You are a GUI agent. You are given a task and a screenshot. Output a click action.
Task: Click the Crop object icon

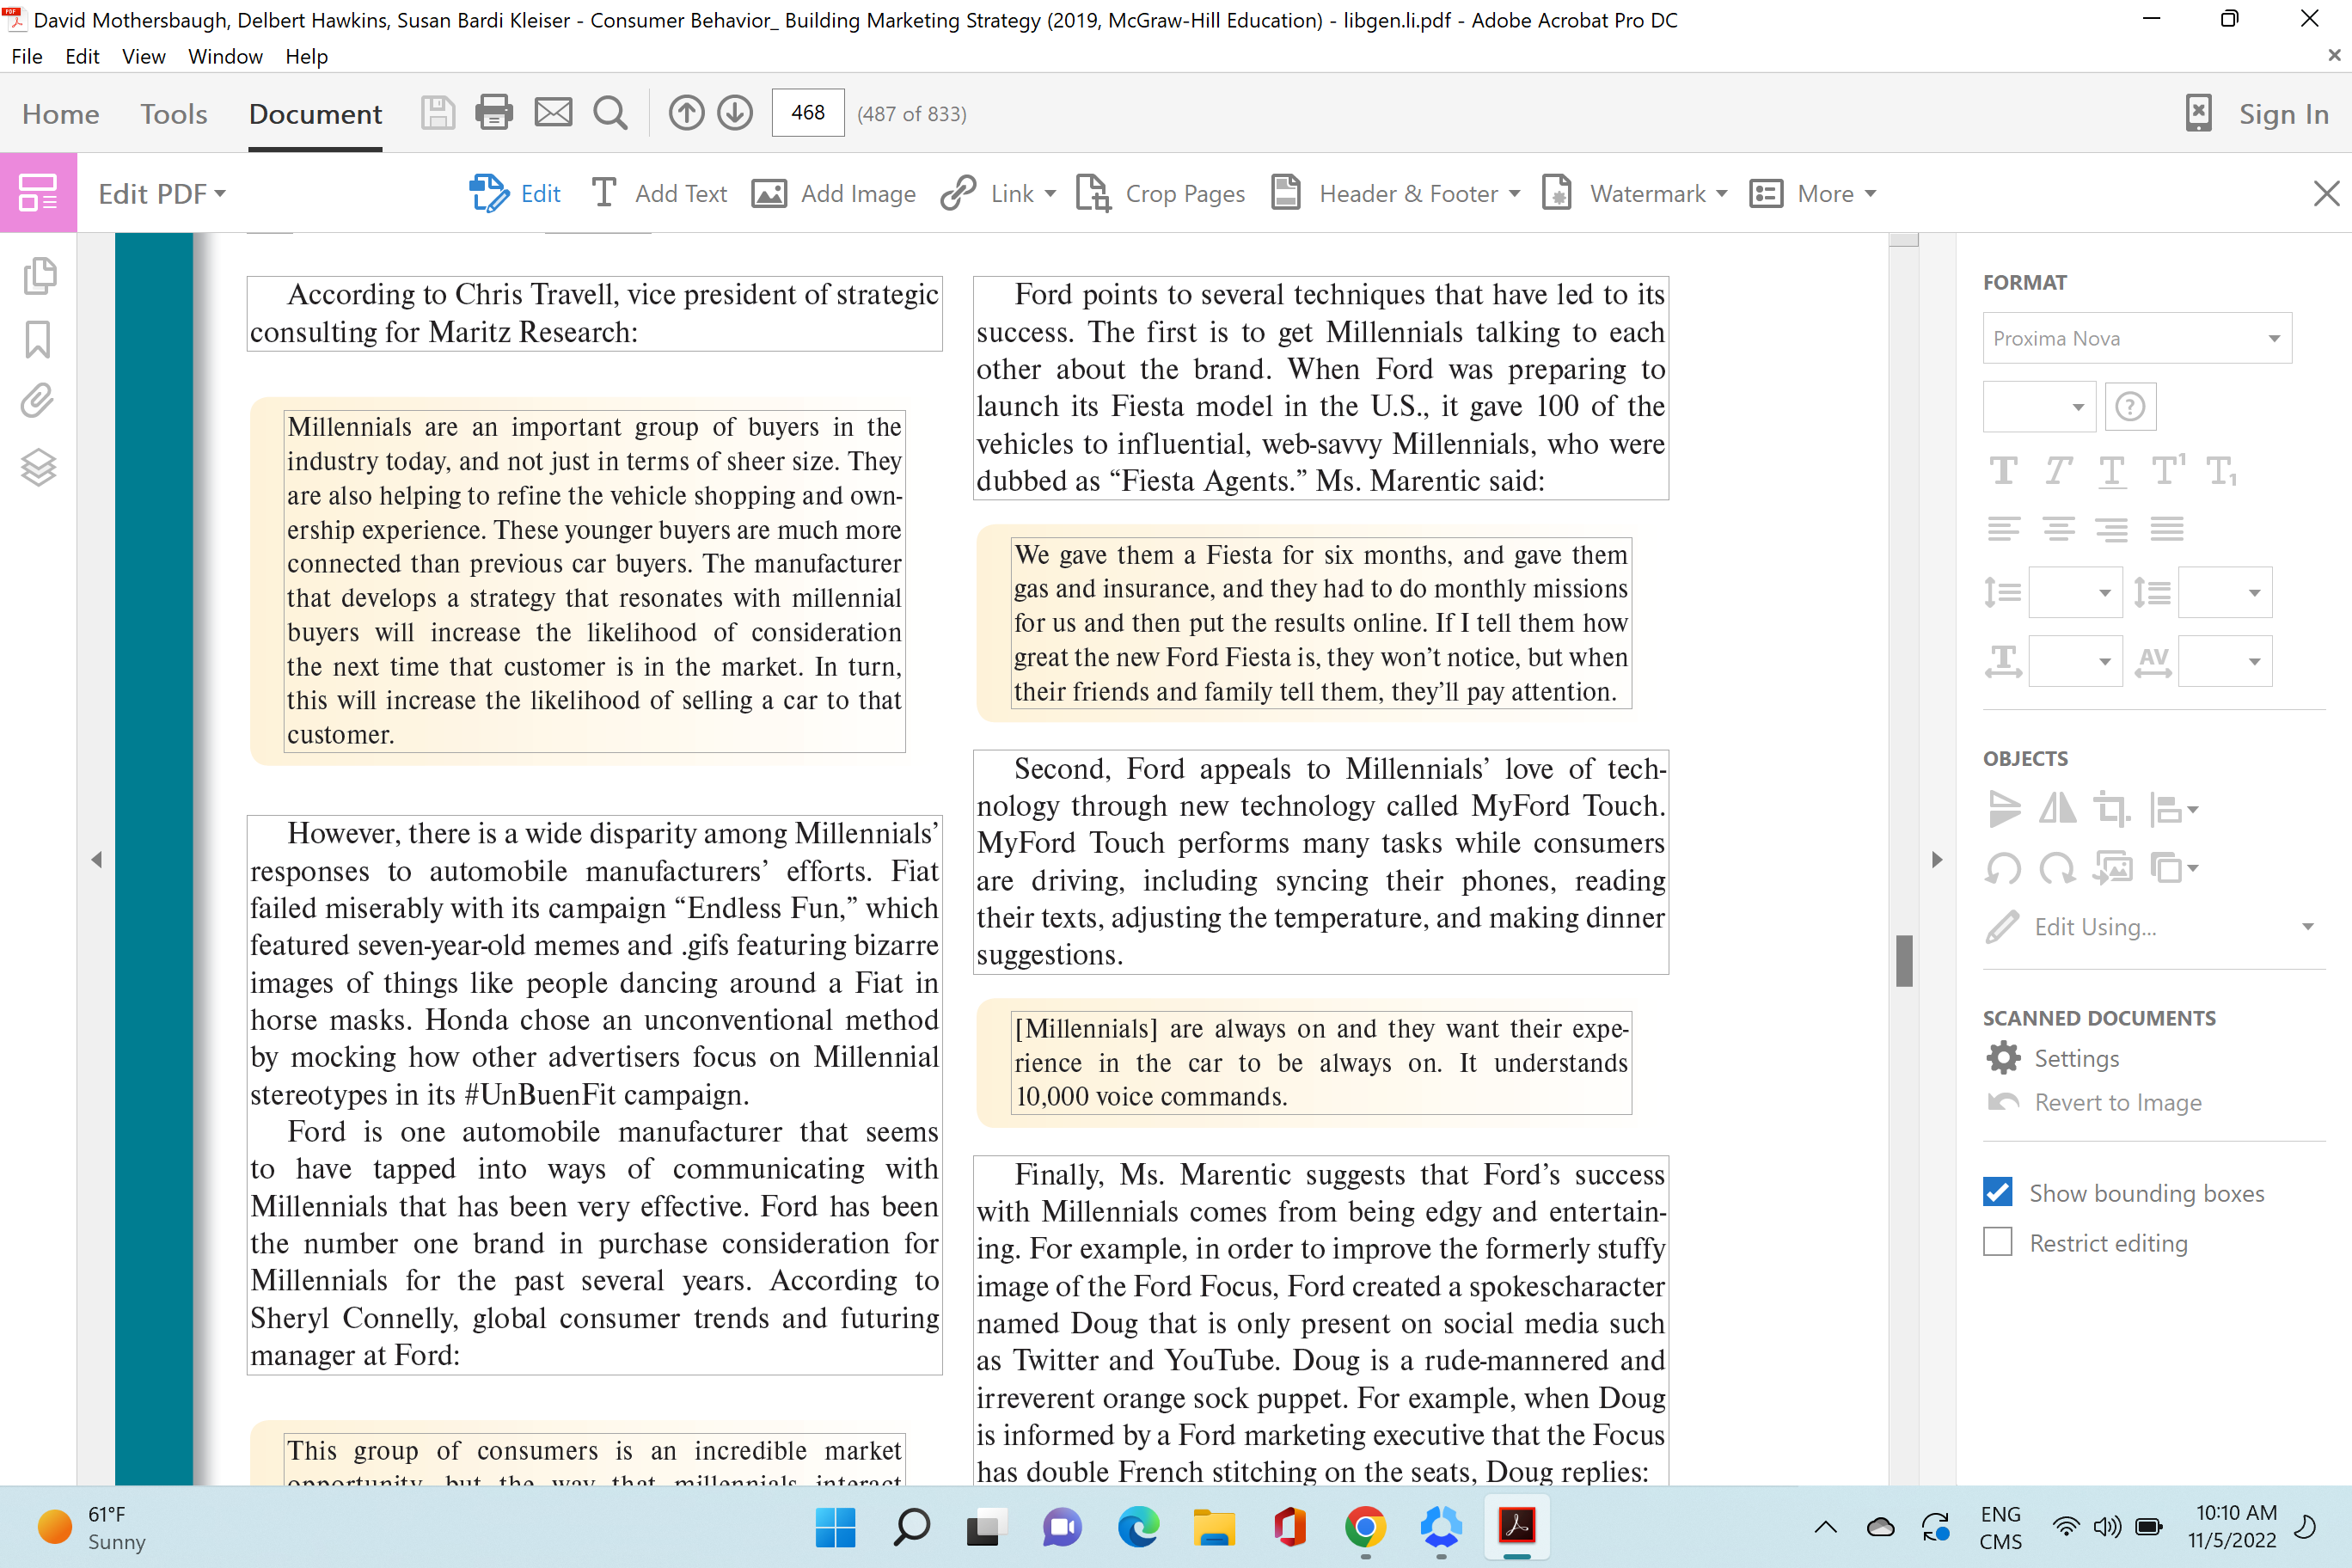[x=2112, y=808]
